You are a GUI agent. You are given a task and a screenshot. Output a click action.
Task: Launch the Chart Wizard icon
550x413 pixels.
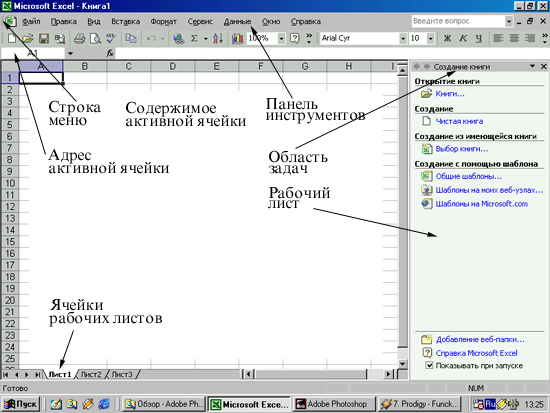tap(237, 38)
